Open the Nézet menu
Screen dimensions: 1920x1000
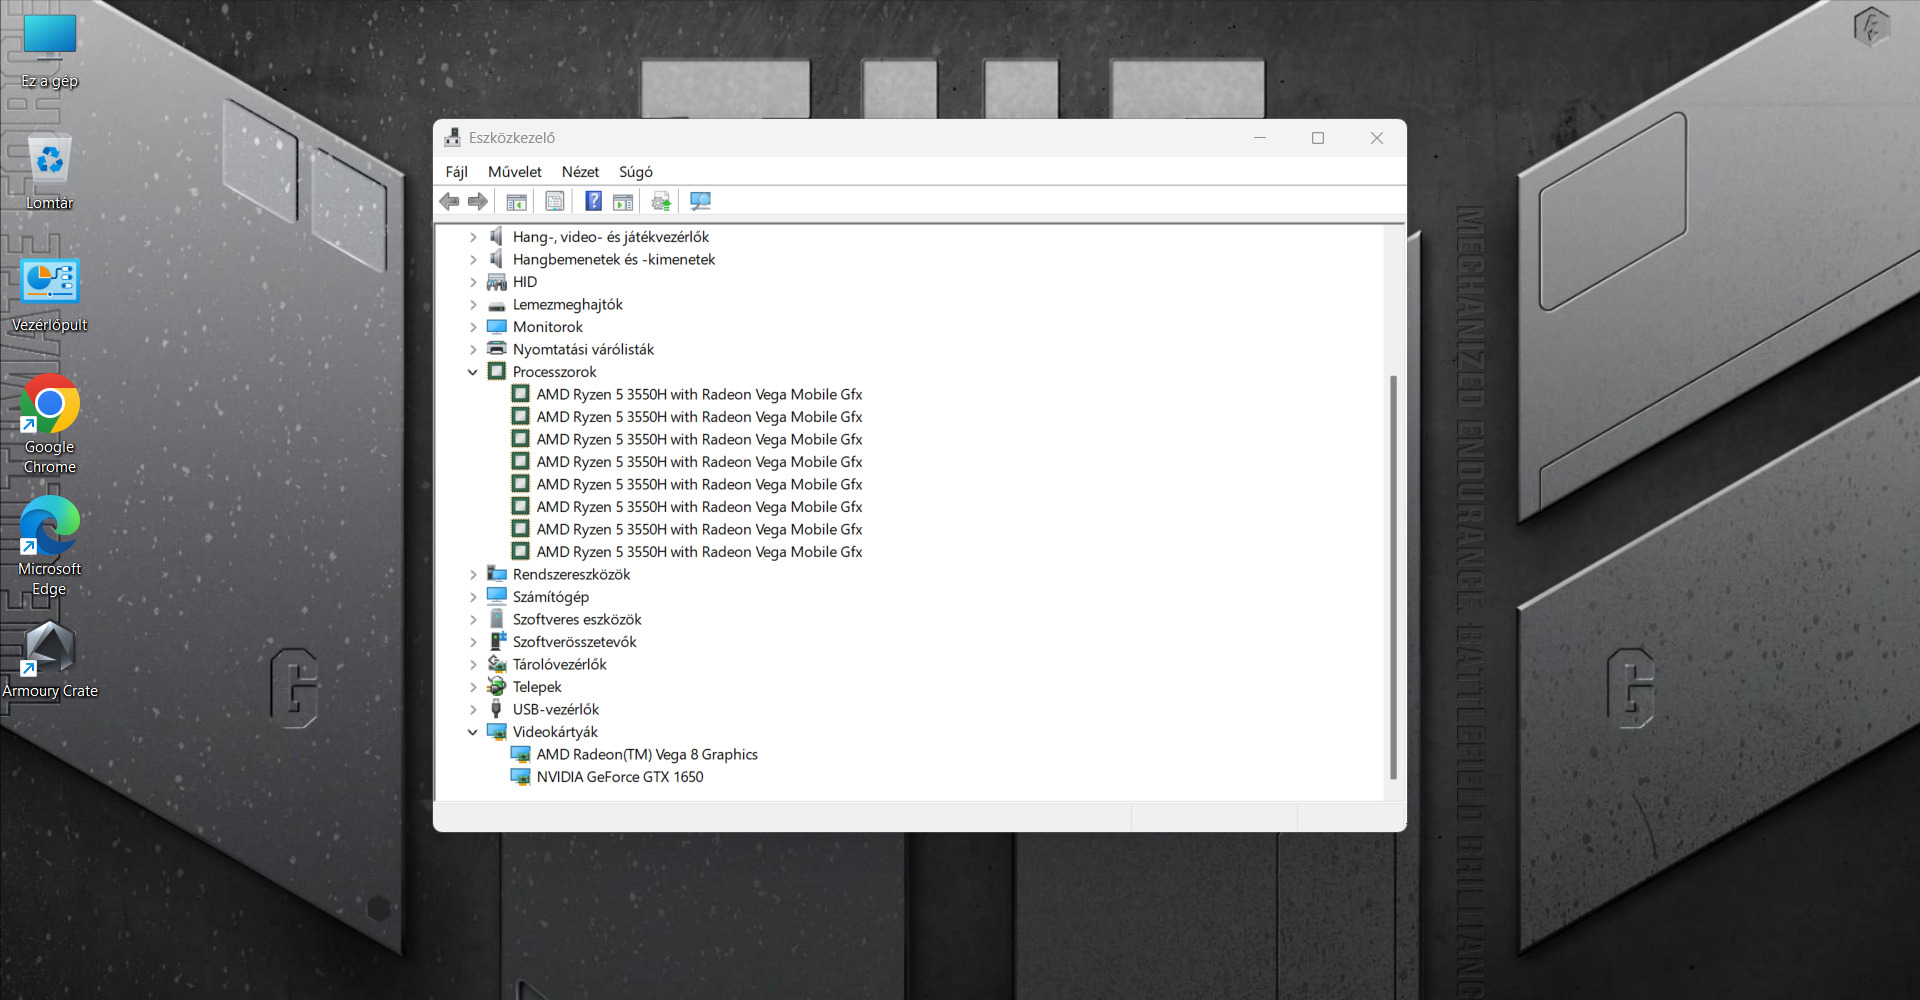click(580, 172)
